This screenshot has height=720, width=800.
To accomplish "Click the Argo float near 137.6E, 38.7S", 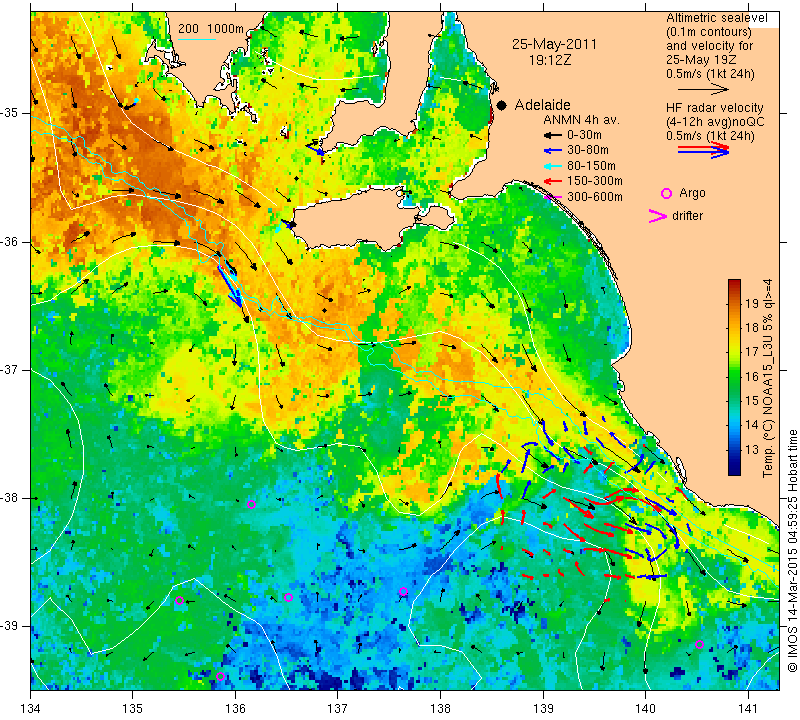I will (x=403, y=592).
